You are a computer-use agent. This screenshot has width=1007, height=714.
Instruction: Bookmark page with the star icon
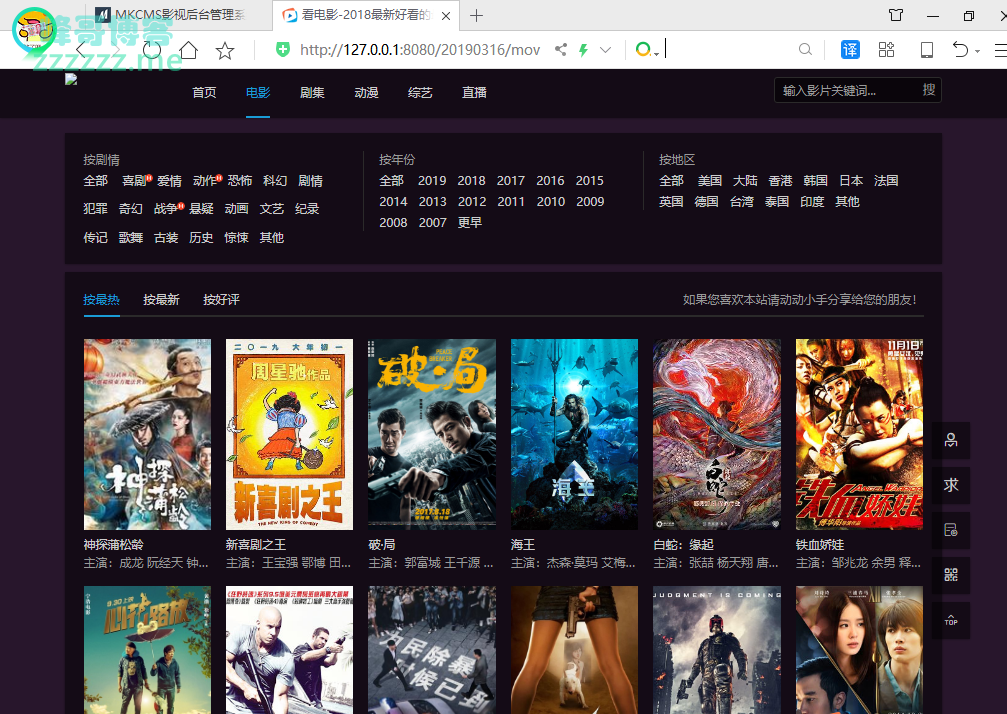[x=225, y=50]
